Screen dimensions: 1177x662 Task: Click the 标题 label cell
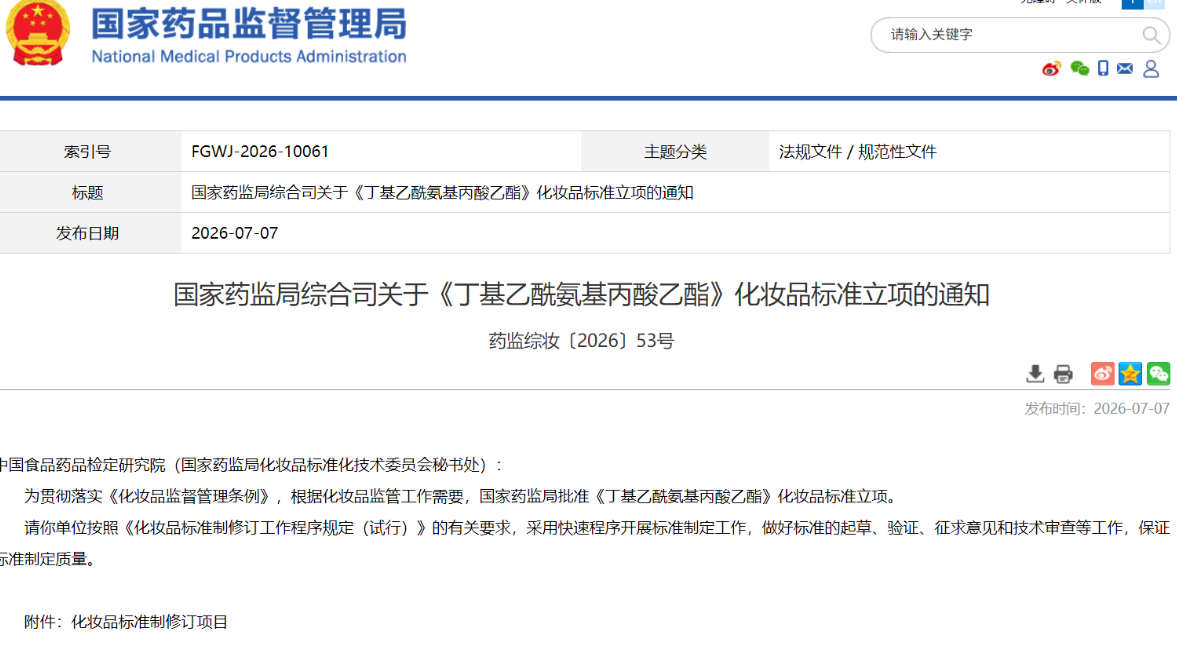click(x=90, y=193)
